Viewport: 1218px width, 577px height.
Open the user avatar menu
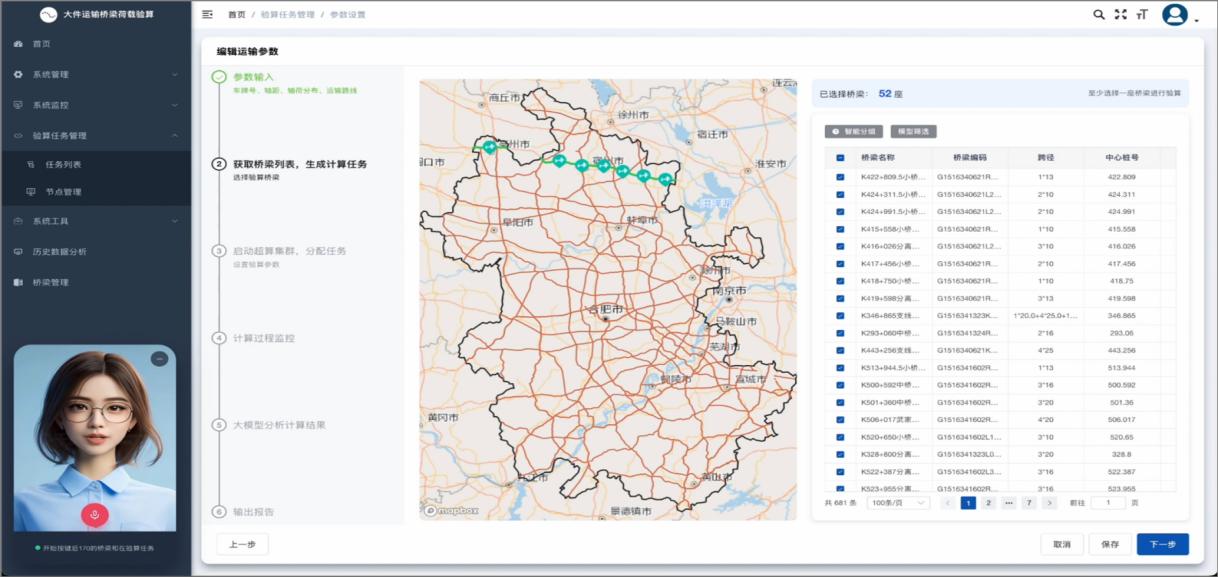[x=1175, y=15]
